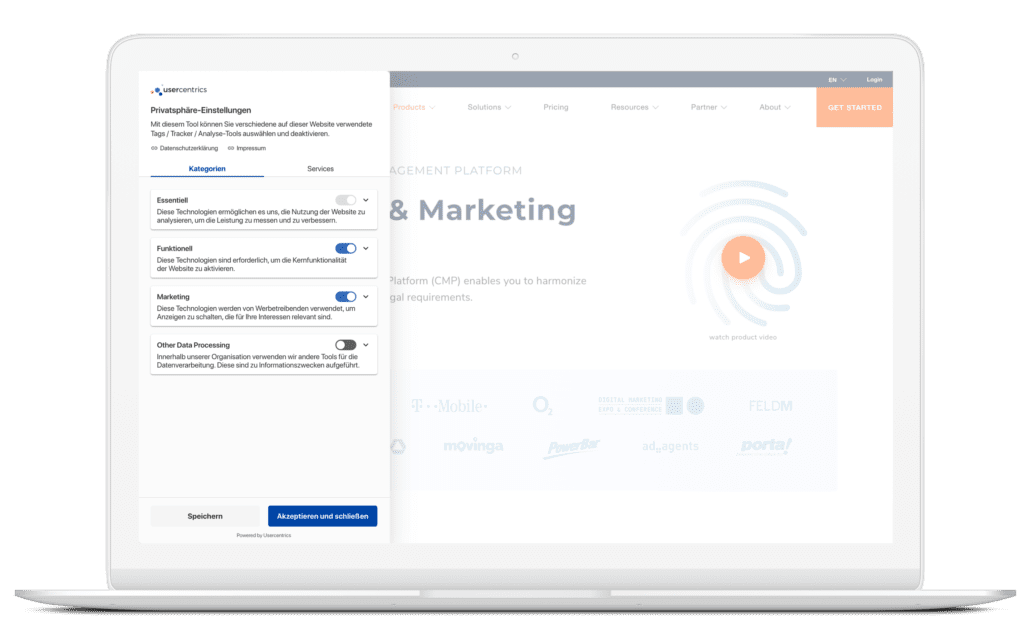This screenshot has height=644, width=1030.
Task: Expand the Other Data Processing chevron
Action: point(366,345)
